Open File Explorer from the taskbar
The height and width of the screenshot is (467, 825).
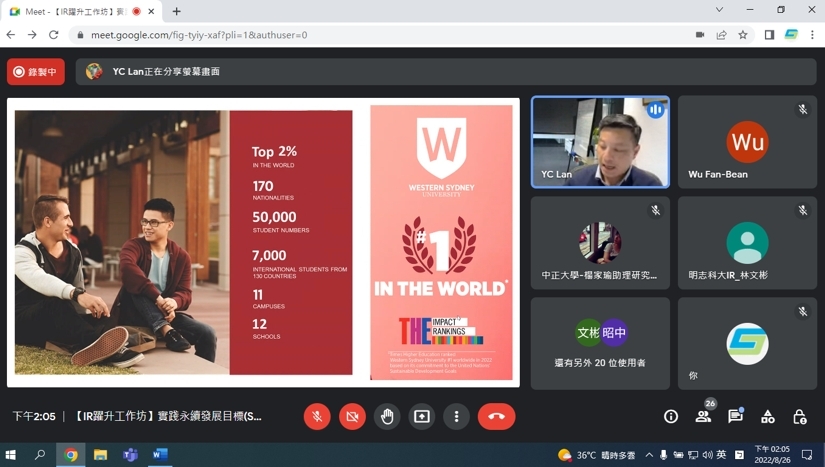point(100,454)
